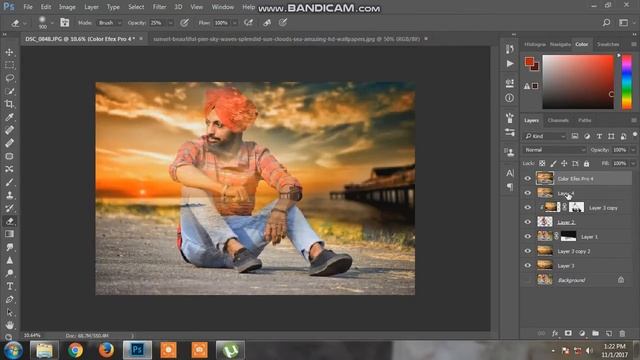The width and height of the screenshot is (640, 360).
Task: Pick a color in the color field
Action: (x=578, y=82)
